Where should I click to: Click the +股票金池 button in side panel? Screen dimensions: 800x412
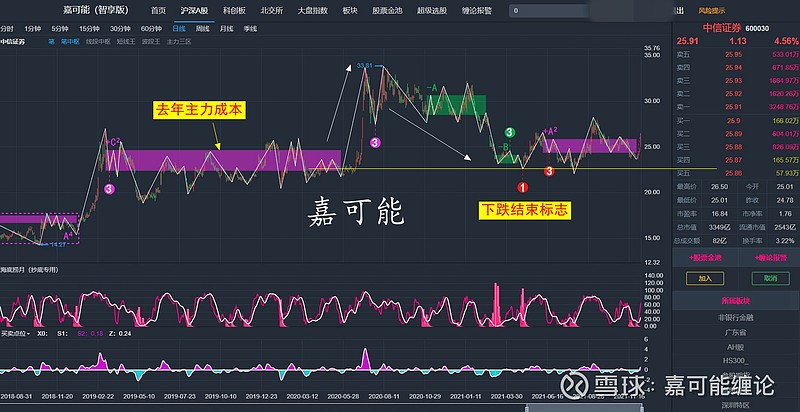pos(707,258)
